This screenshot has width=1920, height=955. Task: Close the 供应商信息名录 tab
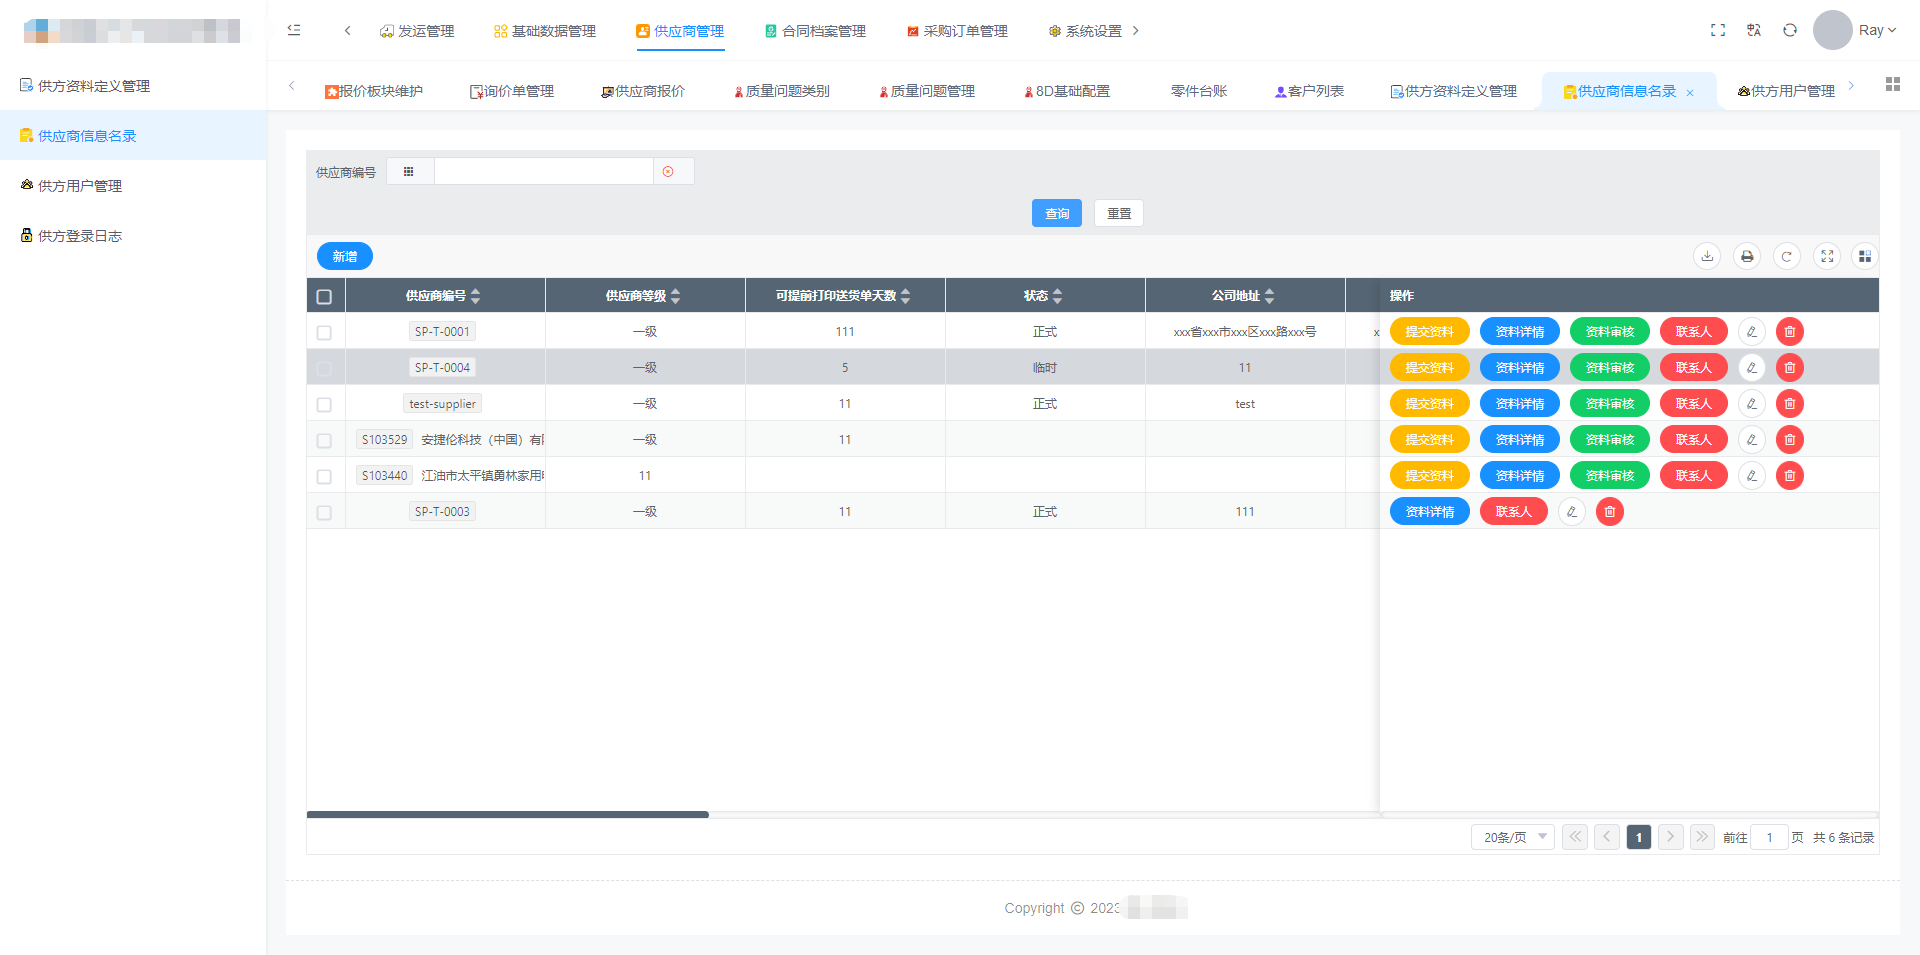click(1690, 93)
